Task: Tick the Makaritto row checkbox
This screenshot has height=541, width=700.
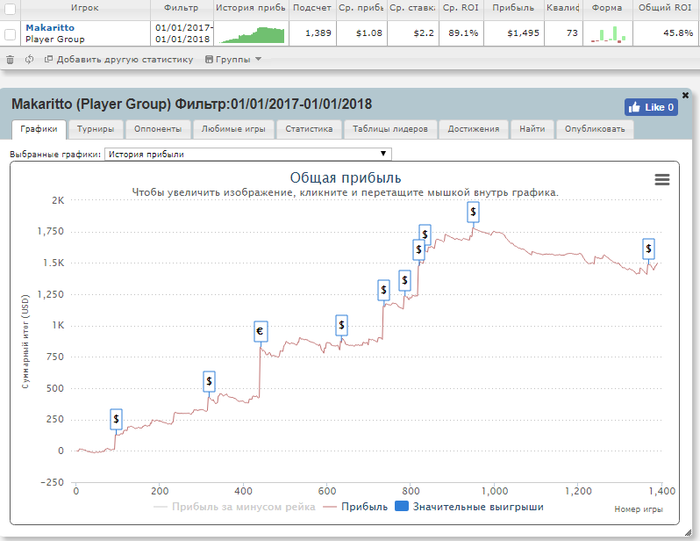Action: (x=10, y=34)
